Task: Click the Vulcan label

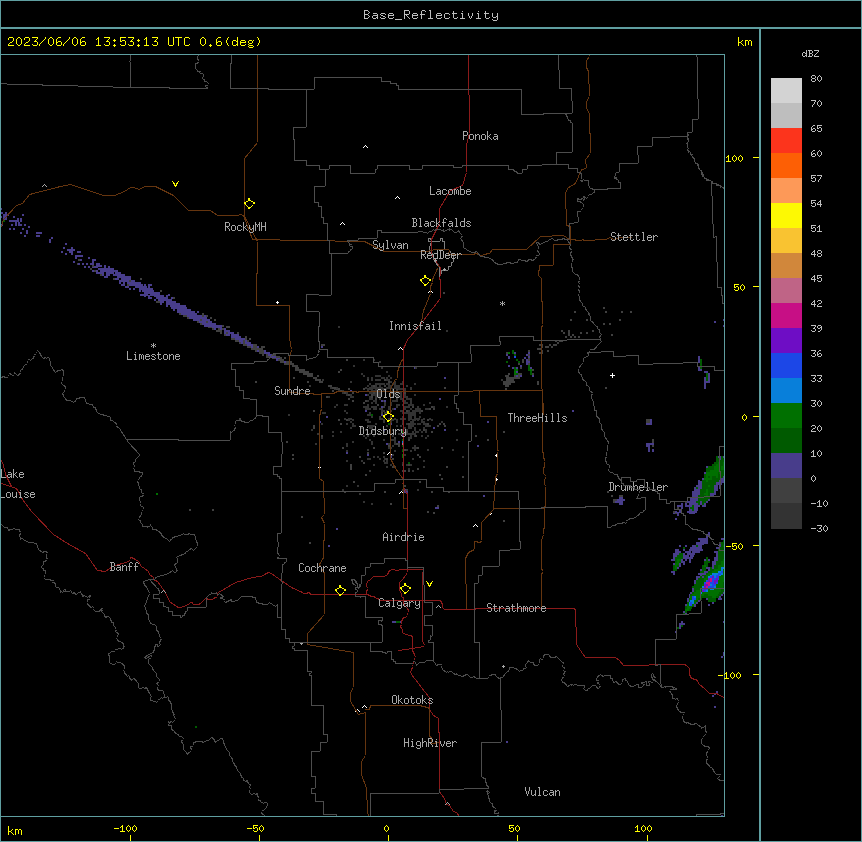Action: coord(542,792)
